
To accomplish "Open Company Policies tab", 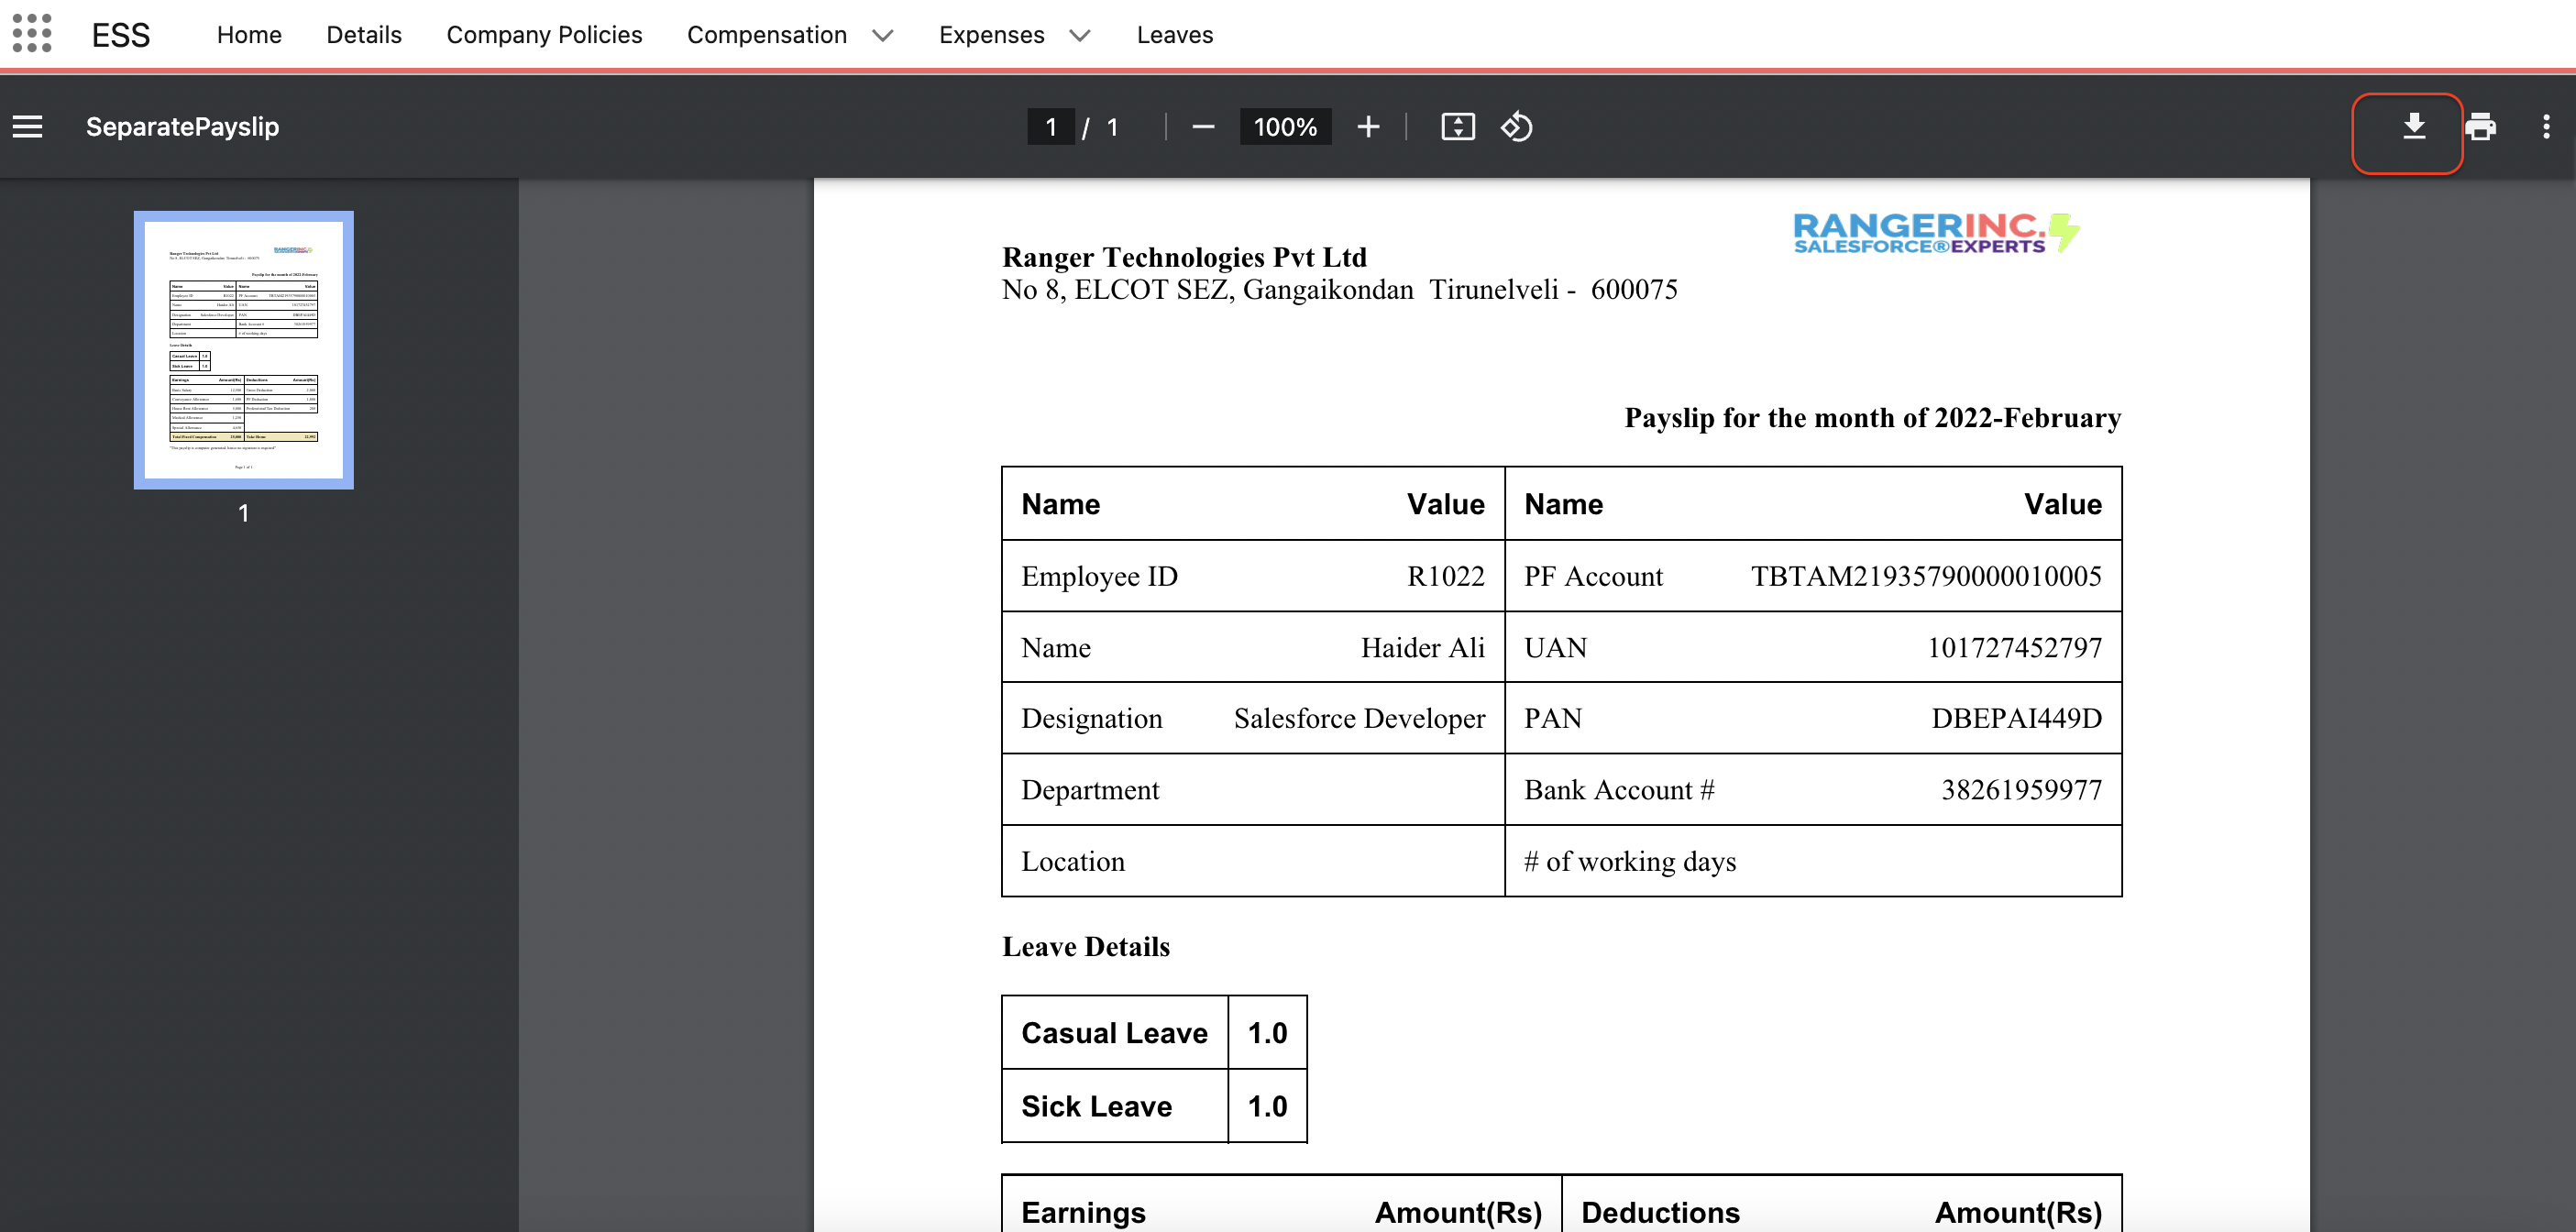I will tap(544, 35).
